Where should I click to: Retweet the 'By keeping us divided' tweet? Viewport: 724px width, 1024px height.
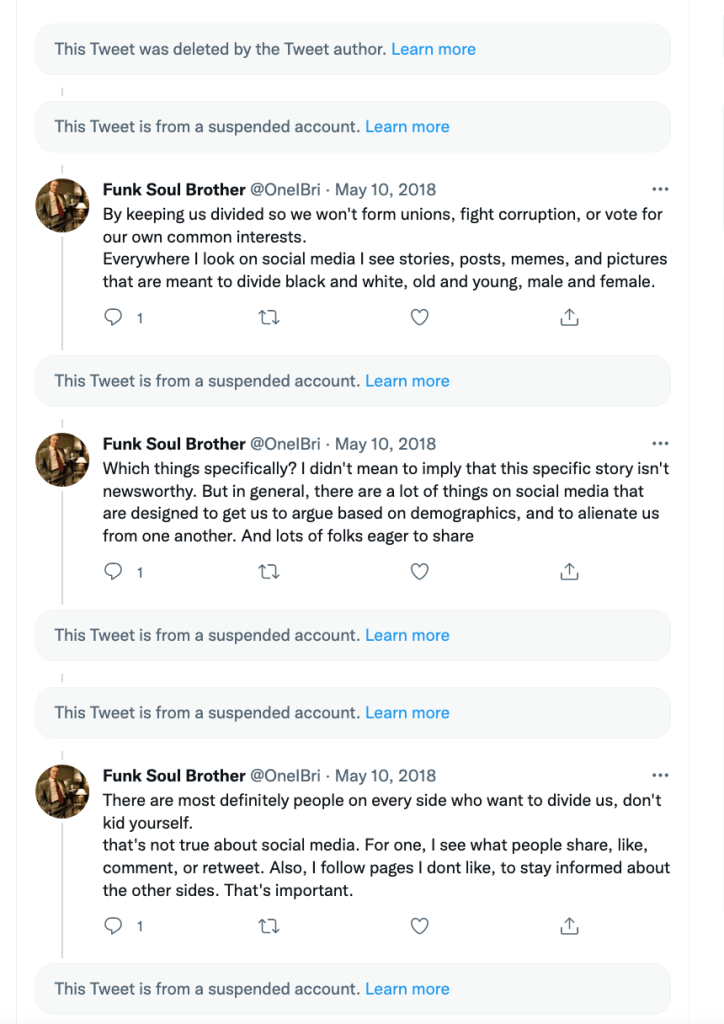[268, 318]
